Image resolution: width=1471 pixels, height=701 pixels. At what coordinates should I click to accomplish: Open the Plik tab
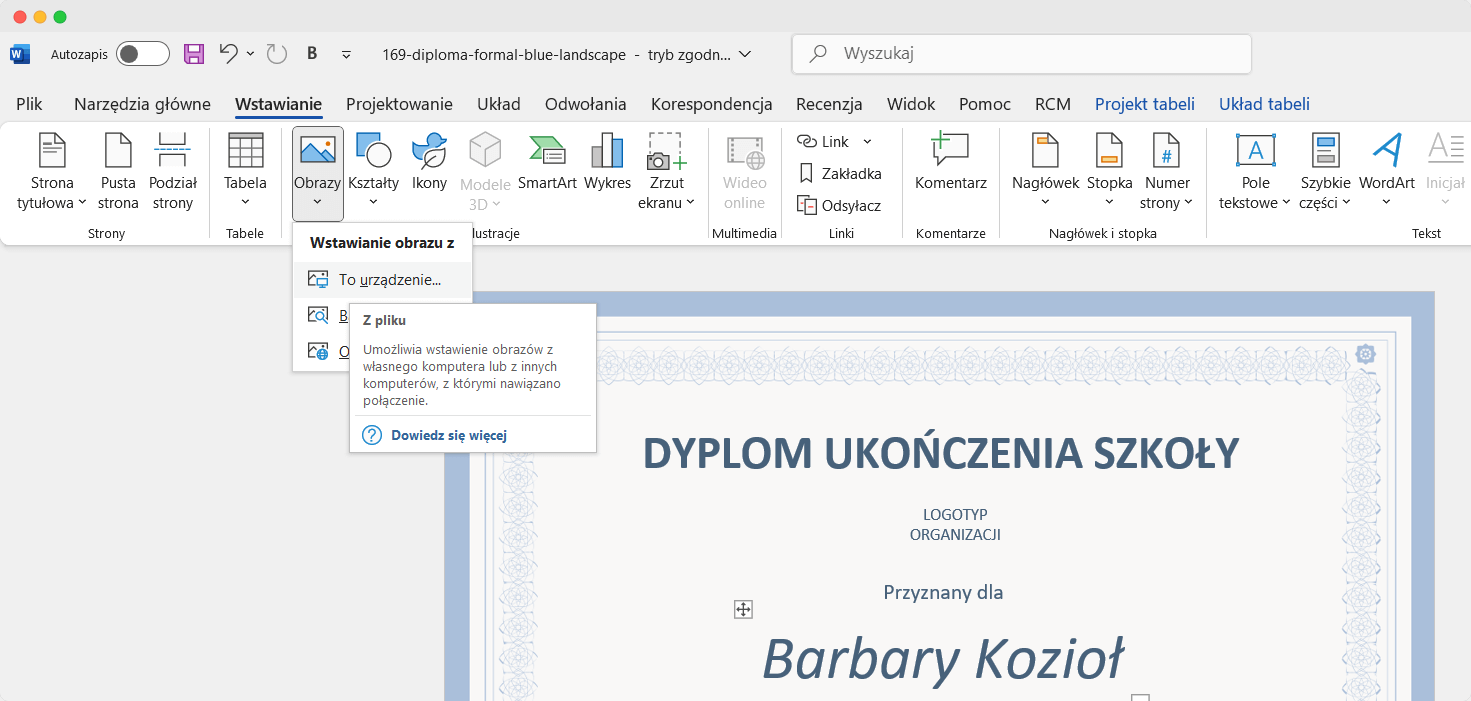29,104
